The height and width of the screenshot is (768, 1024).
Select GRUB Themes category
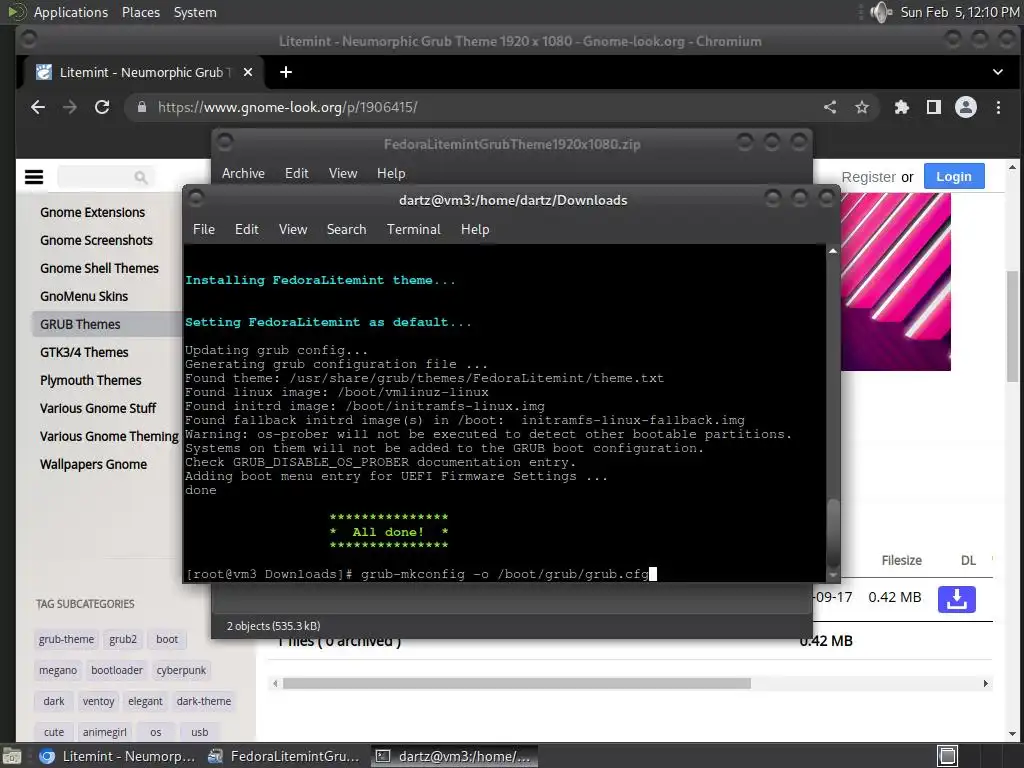click(x=80, y=325)
